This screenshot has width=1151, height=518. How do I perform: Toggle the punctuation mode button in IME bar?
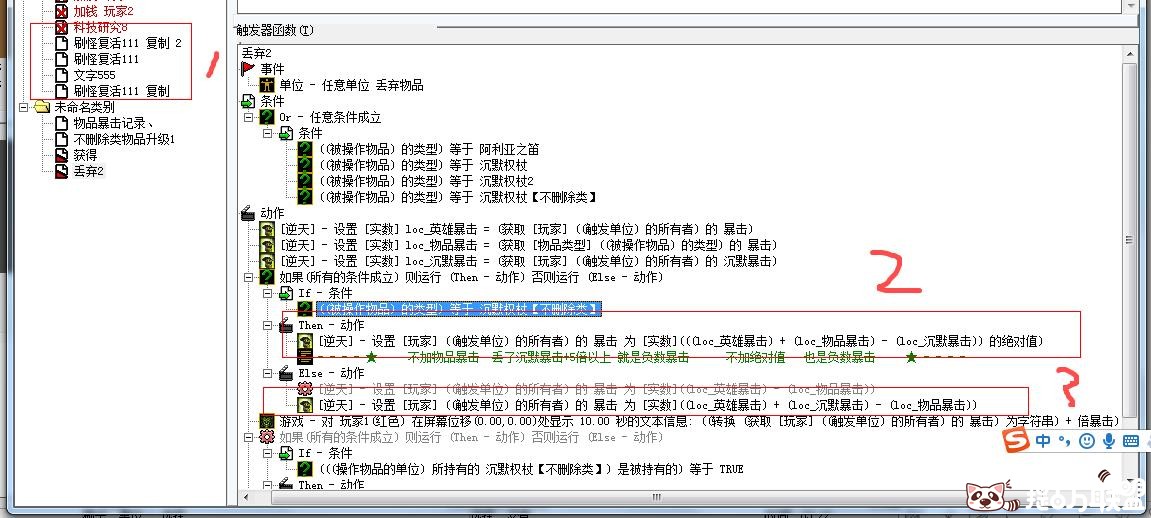click(x=1065, y=441)
